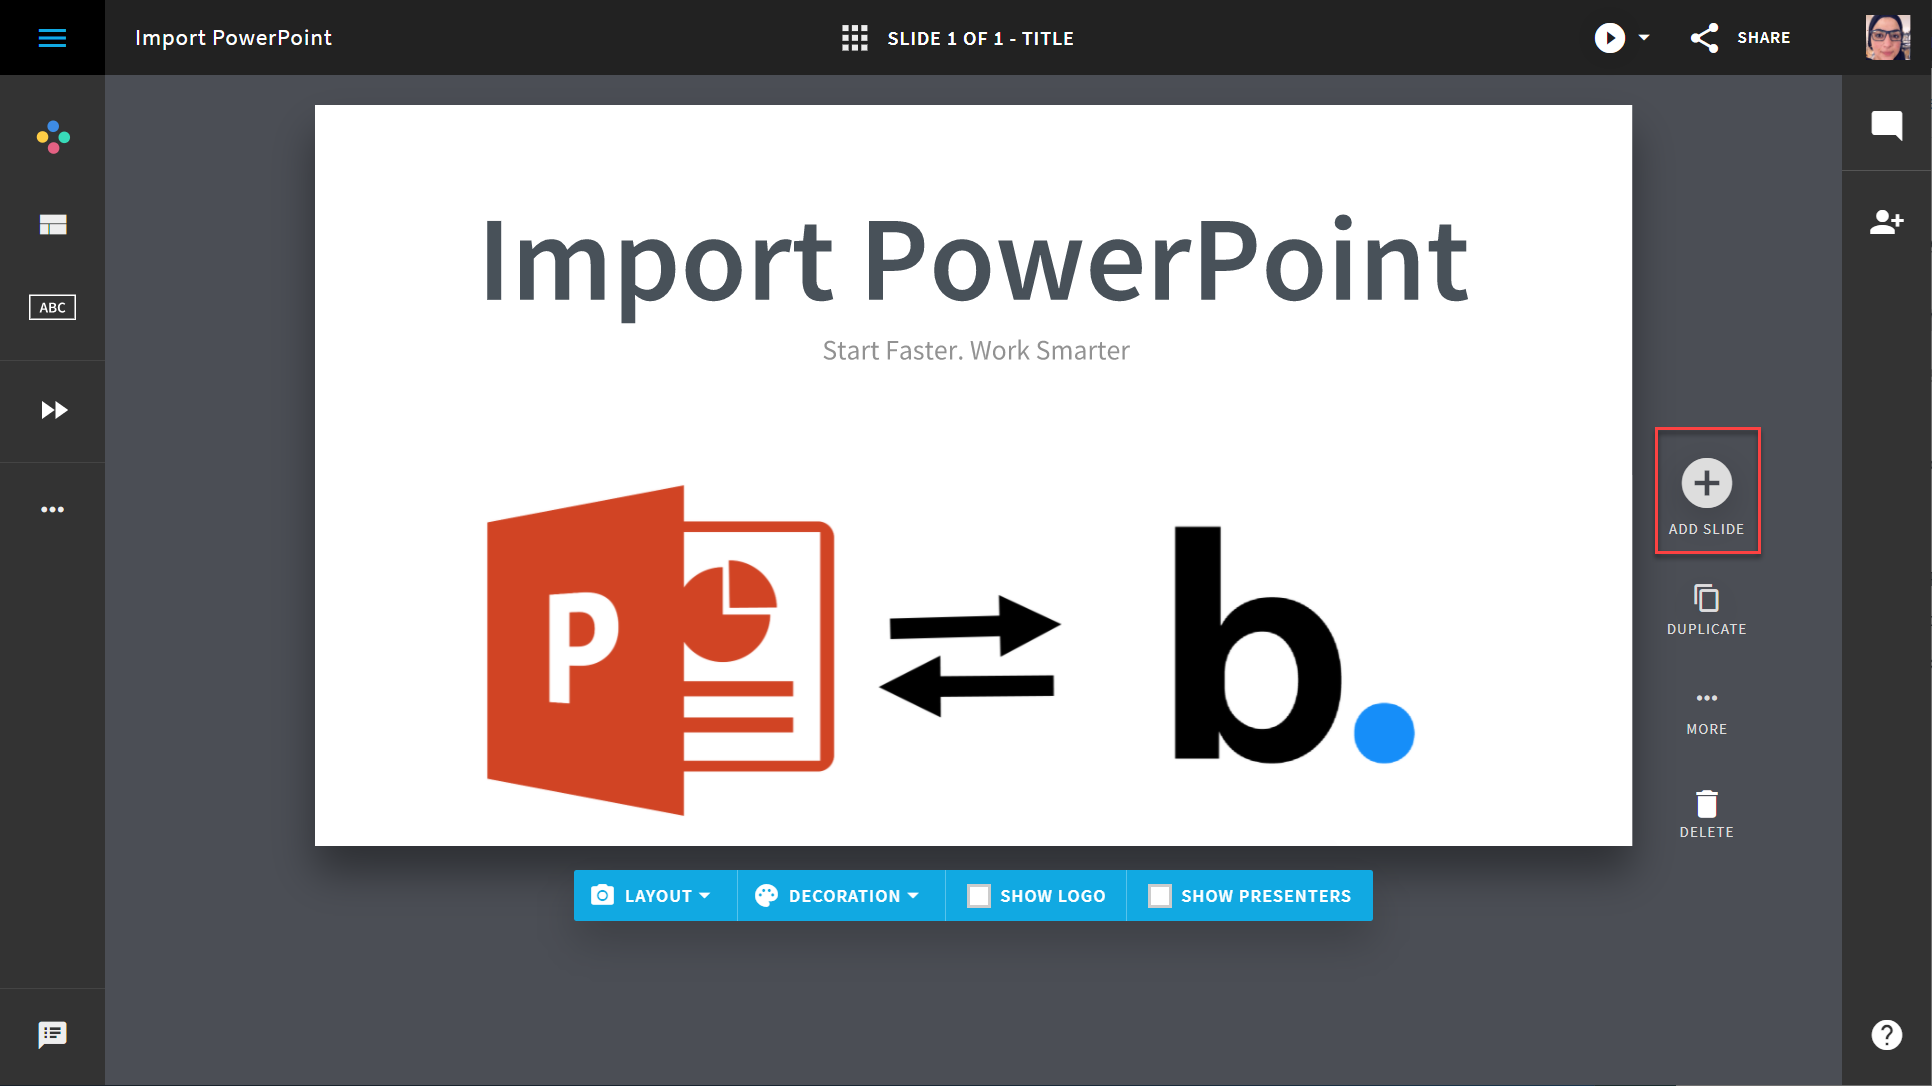Enable the ABC text slide panel
Screen dimensions: 1932x1086
[52, 307]
